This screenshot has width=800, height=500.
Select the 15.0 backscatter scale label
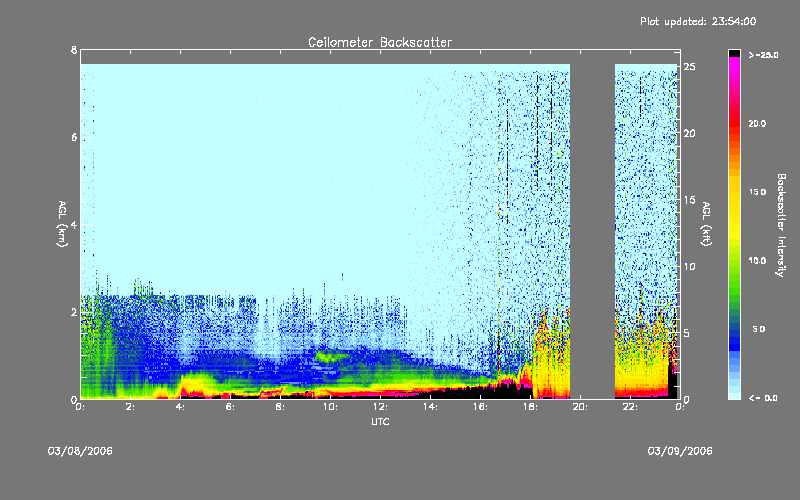tap(757, 192)
